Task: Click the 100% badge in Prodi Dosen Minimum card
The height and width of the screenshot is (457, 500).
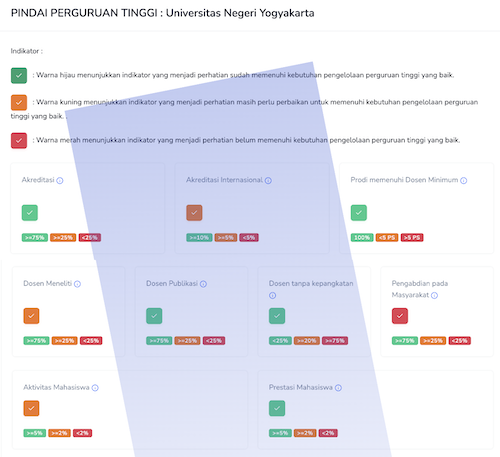Action: click(x=362, y=238)
